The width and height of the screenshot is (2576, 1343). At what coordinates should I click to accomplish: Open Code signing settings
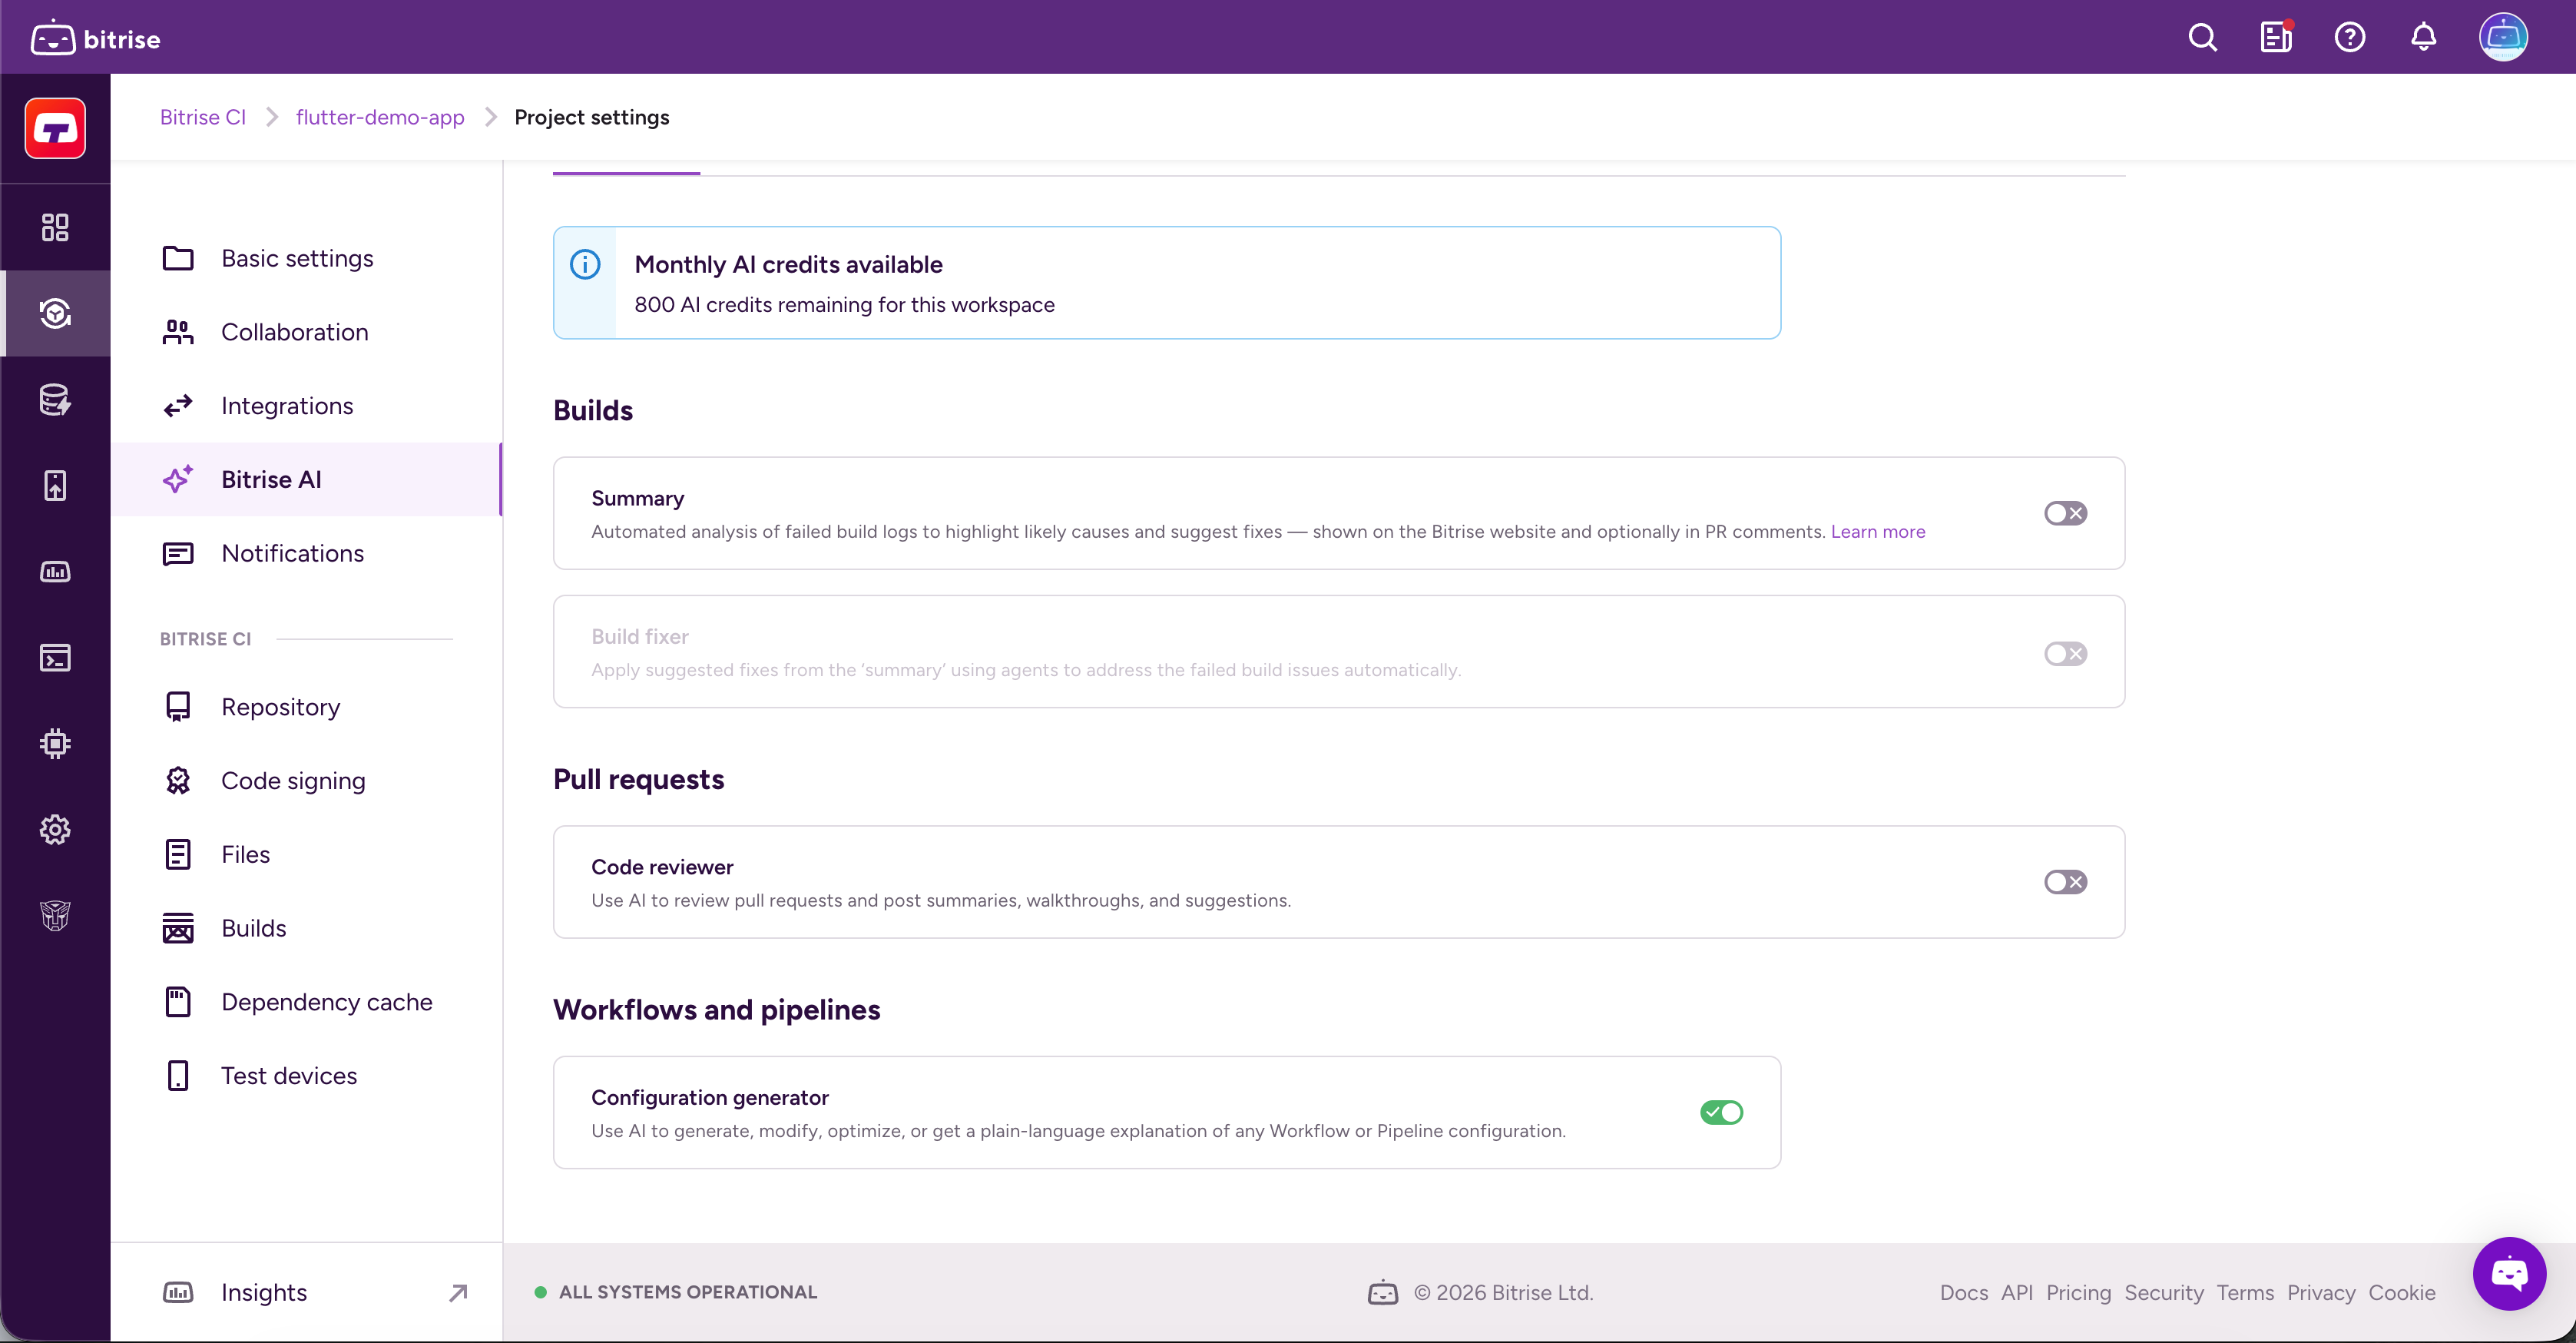click(306, 781)
